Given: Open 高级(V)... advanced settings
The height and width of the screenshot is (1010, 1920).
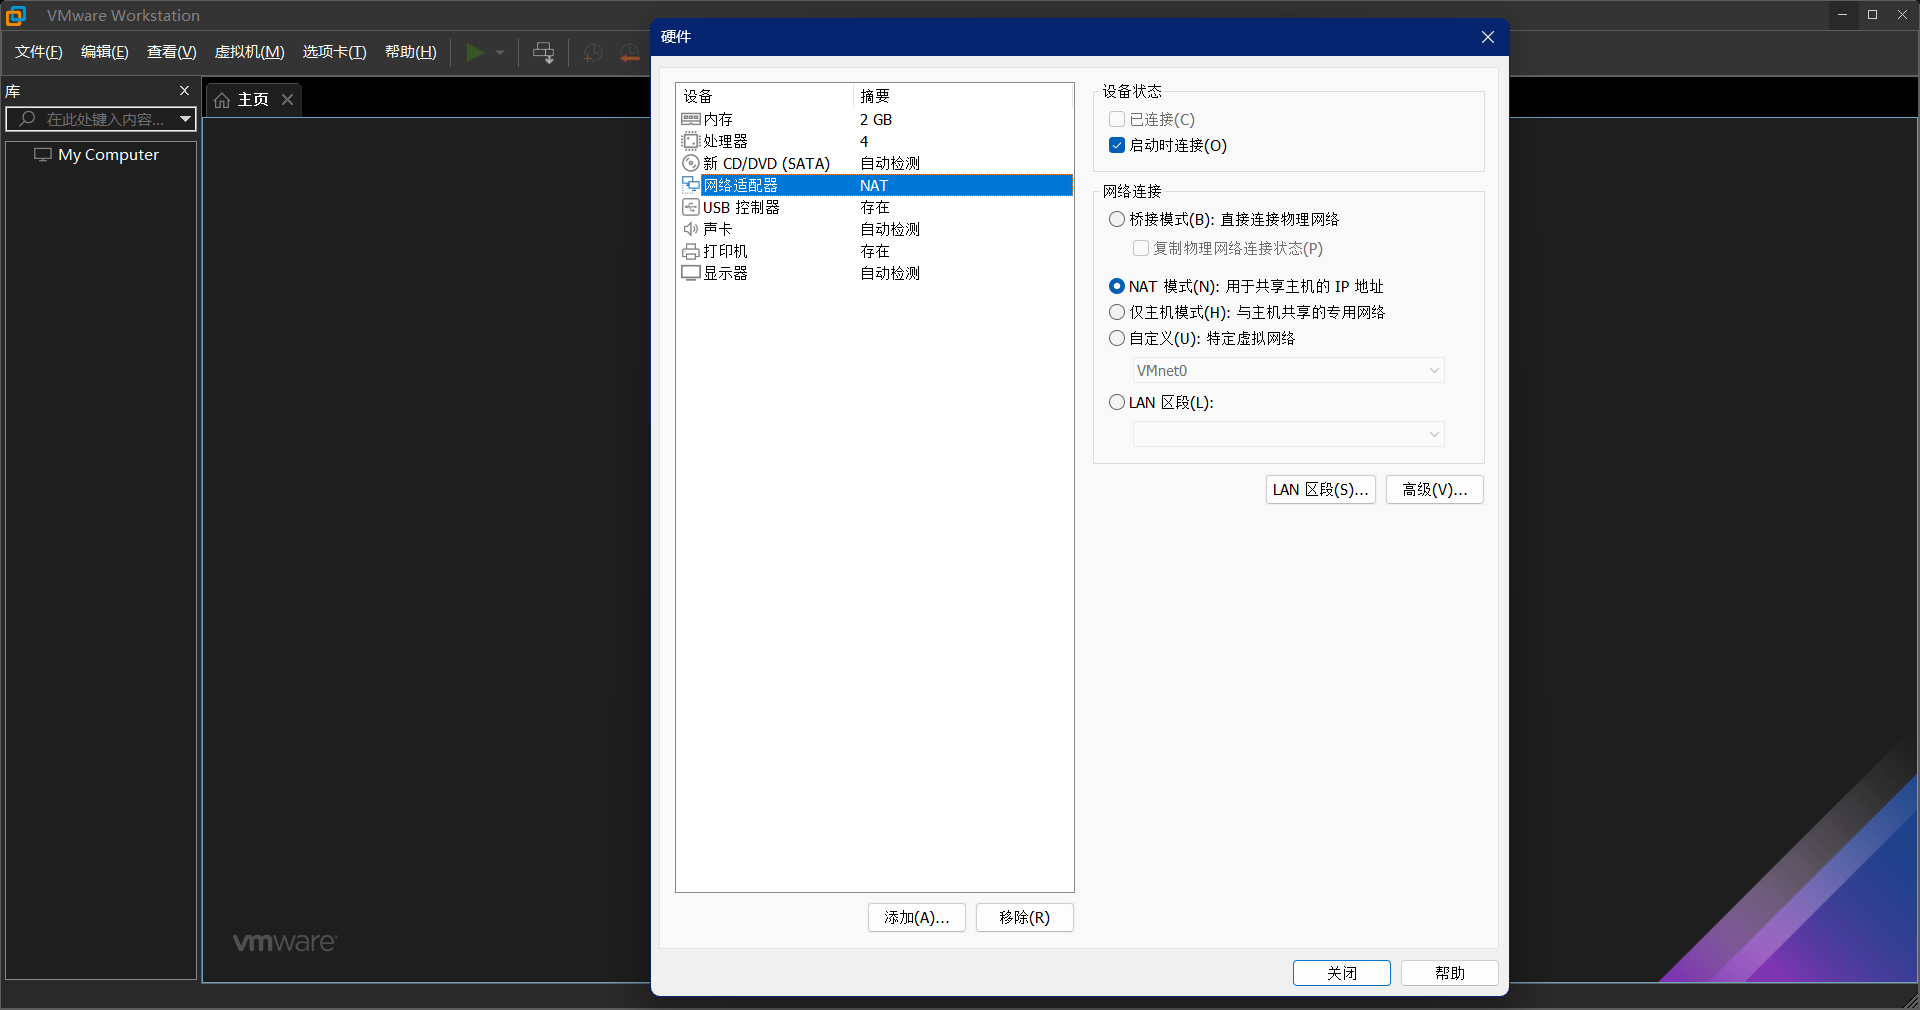Looking at the screenshot, I should 1434,489.
